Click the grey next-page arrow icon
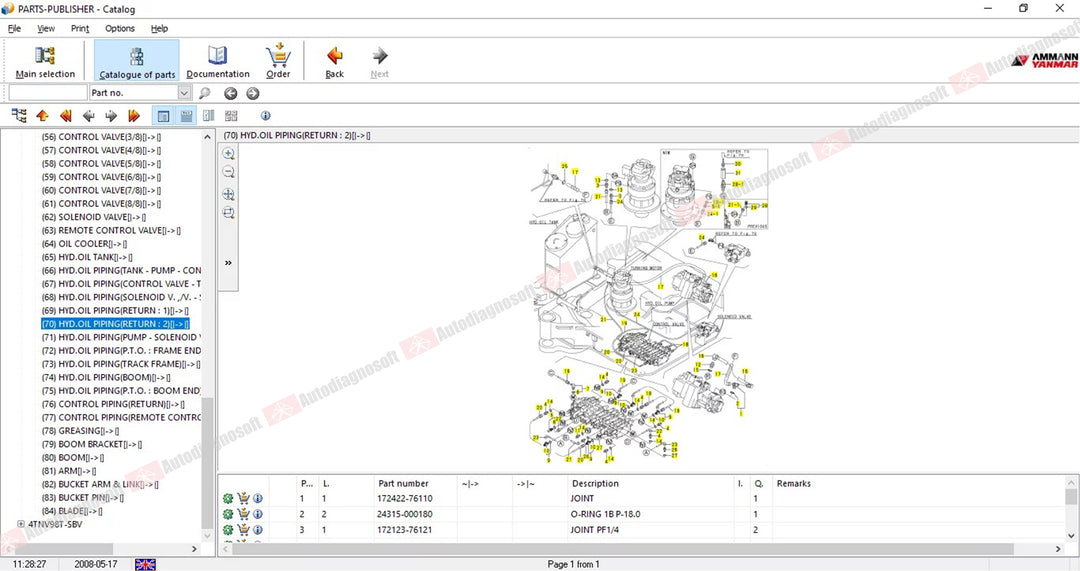This screenshot has height=571, width=1080. 111,116
